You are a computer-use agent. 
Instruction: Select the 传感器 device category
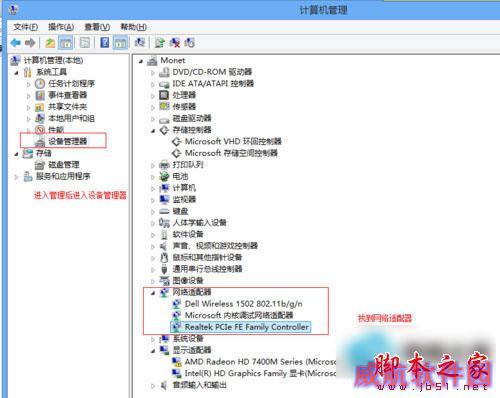click(184, 107)
